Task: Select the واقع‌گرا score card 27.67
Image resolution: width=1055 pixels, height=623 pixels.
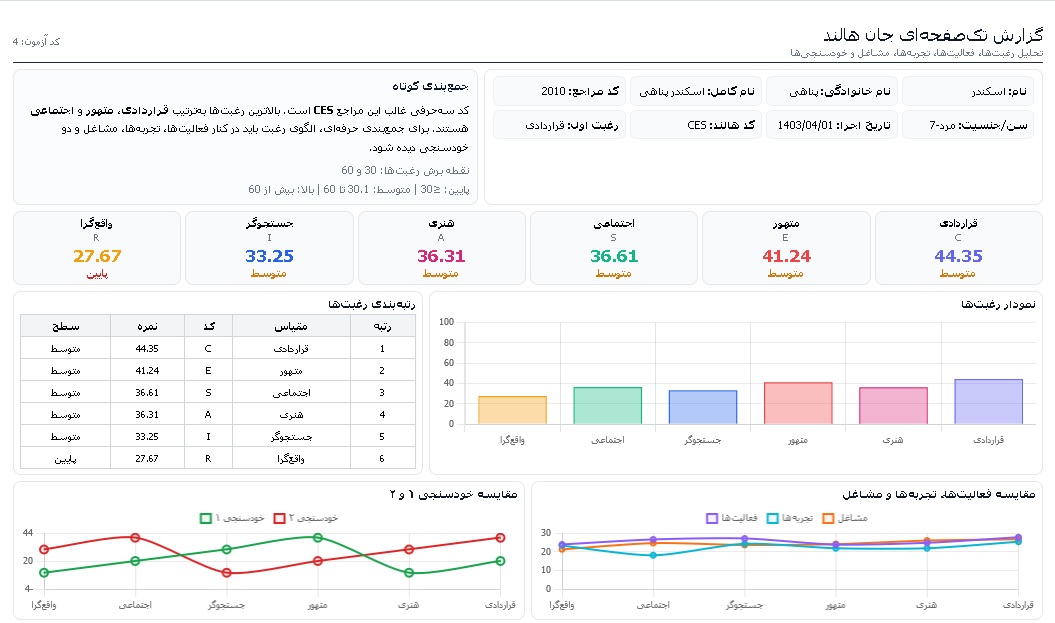Action: tap(97, 248)
